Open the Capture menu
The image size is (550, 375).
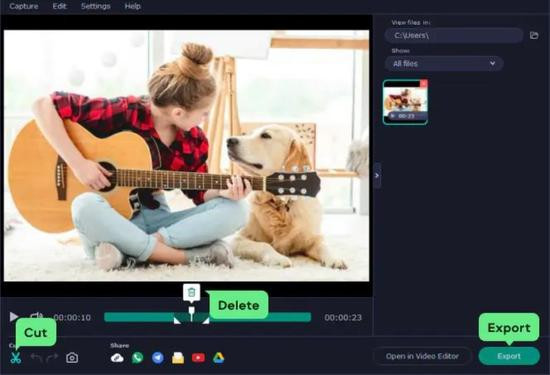[x=24, y=6]
